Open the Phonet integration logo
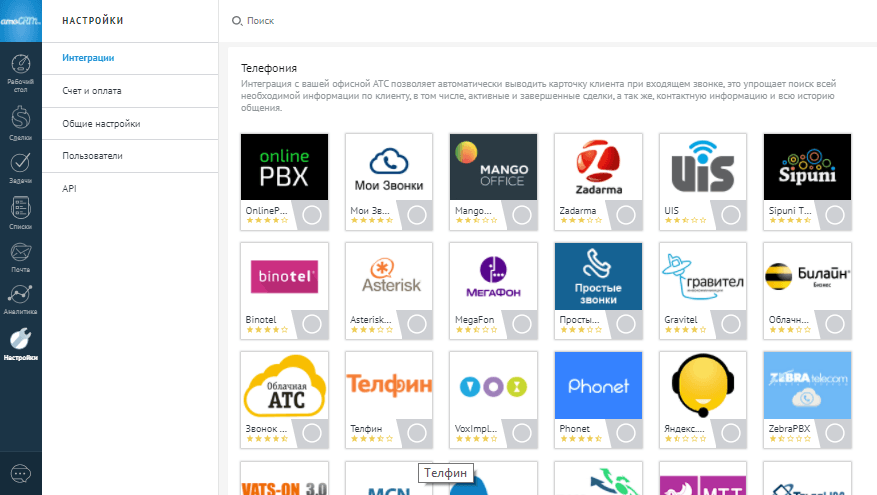This screenshot has height=495, width=877. click(x=598, y=385)
